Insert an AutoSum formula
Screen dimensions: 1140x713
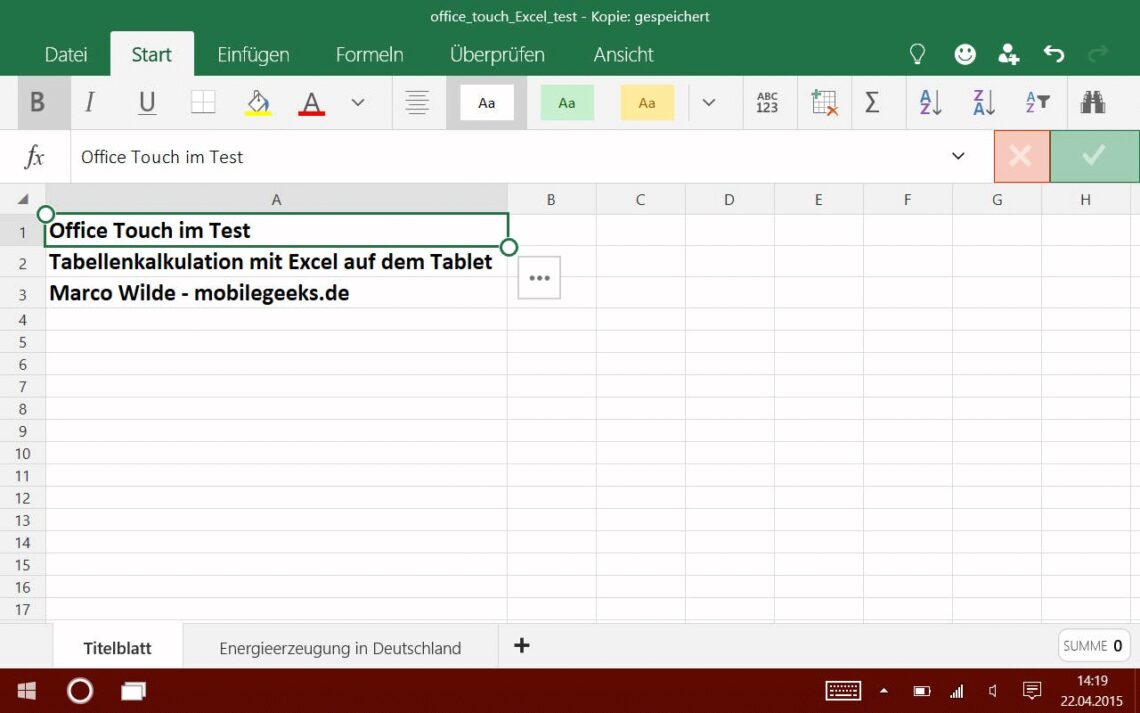[x=874, y=102]
